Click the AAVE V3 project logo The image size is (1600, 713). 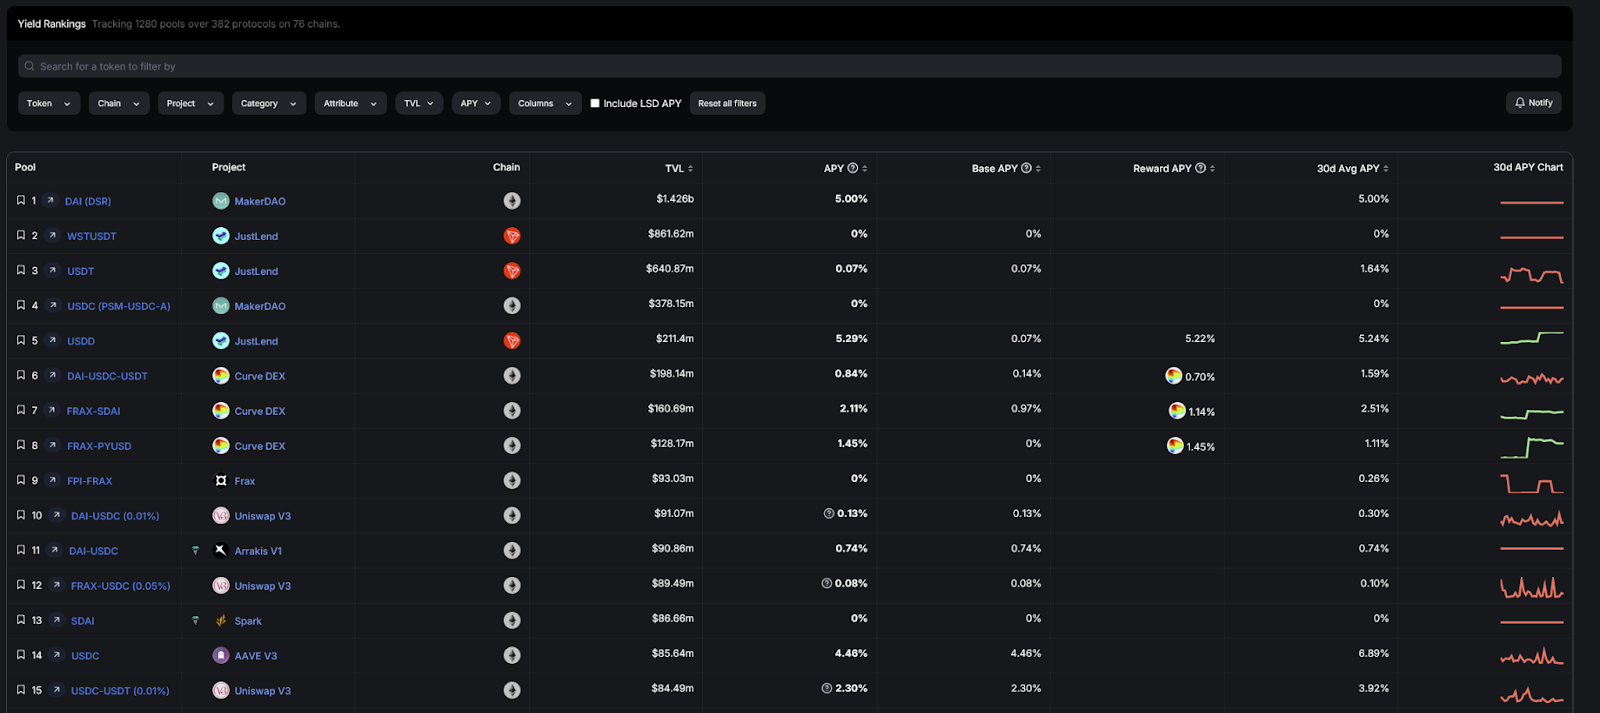(x=221, y=656)
